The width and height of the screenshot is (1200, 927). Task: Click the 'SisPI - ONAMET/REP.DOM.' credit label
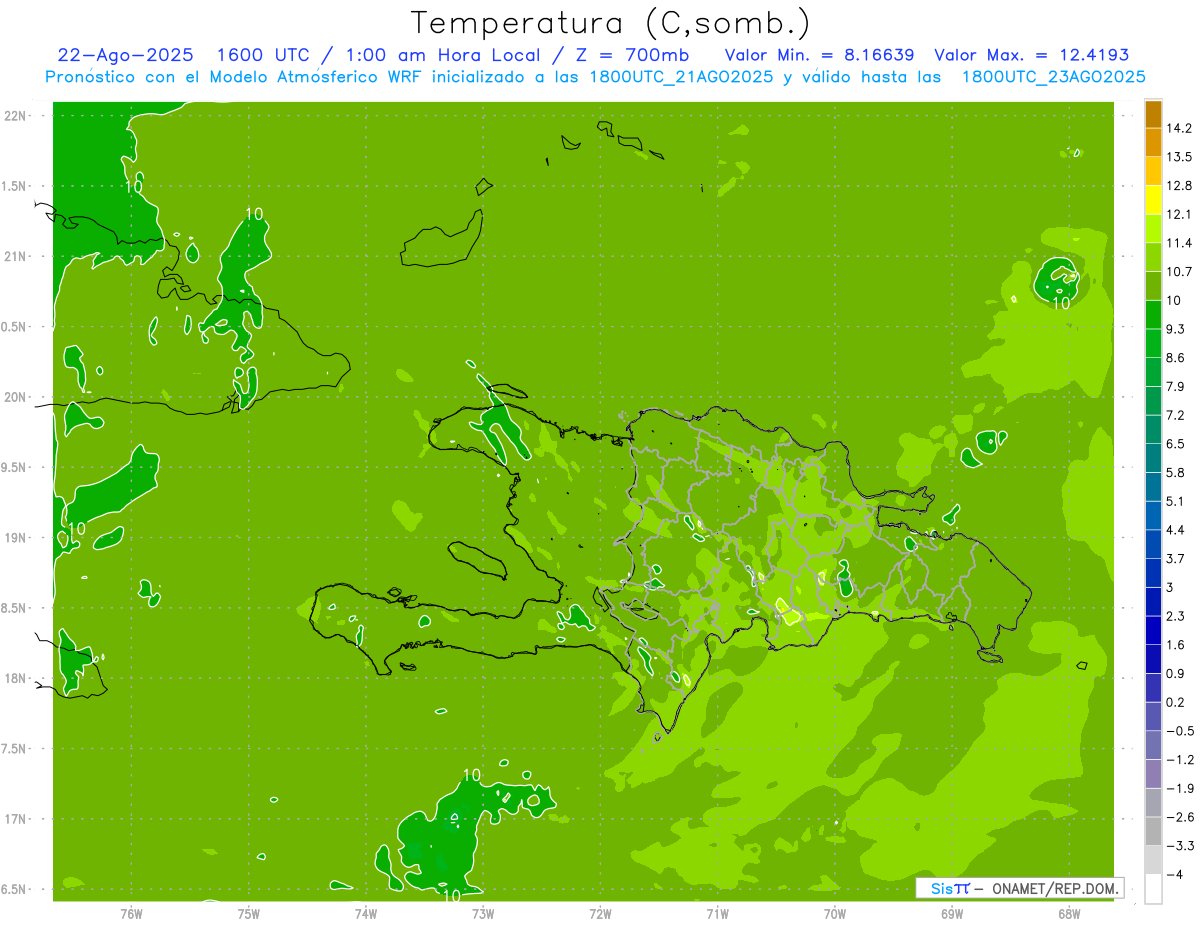click(x=1019, y=888)
